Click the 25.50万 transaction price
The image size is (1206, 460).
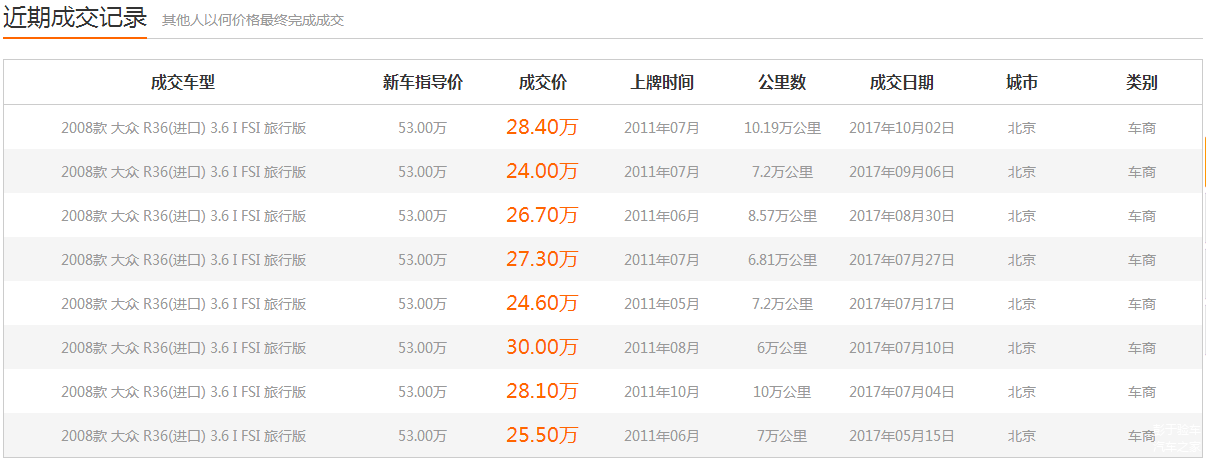(x=542, y=436)
